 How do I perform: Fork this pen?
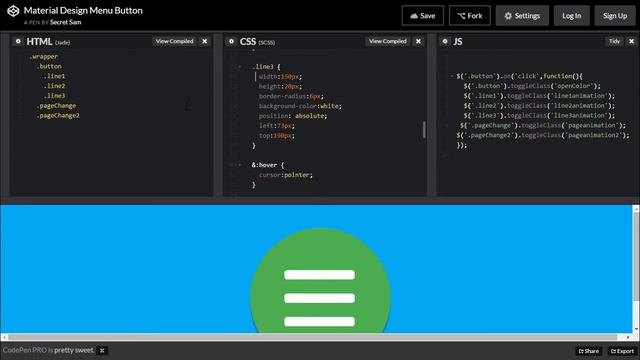469,16
